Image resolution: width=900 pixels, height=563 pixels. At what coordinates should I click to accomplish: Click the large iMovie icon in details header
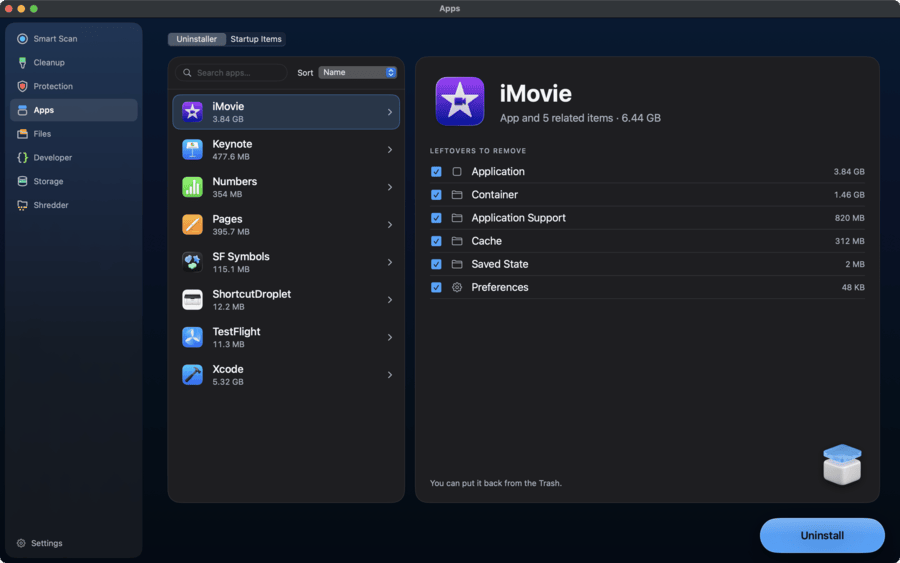click(x=460, y=102)
